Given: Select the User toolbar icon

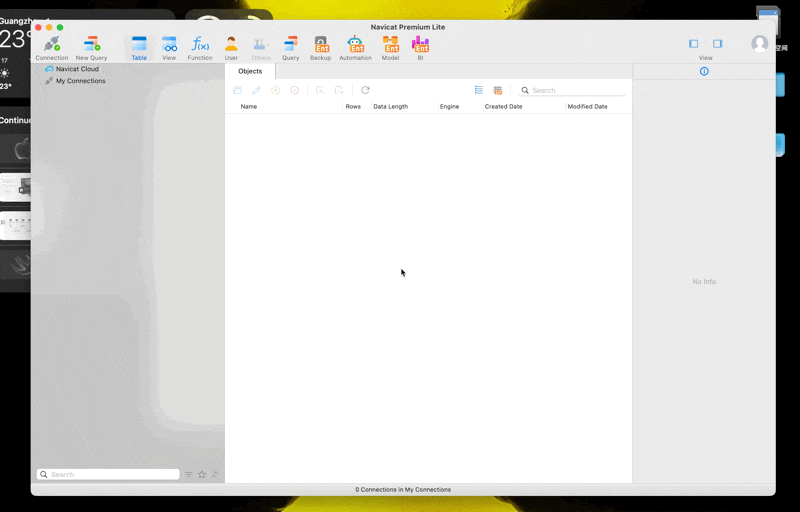Looking at the screenshot, I should 231,48.
